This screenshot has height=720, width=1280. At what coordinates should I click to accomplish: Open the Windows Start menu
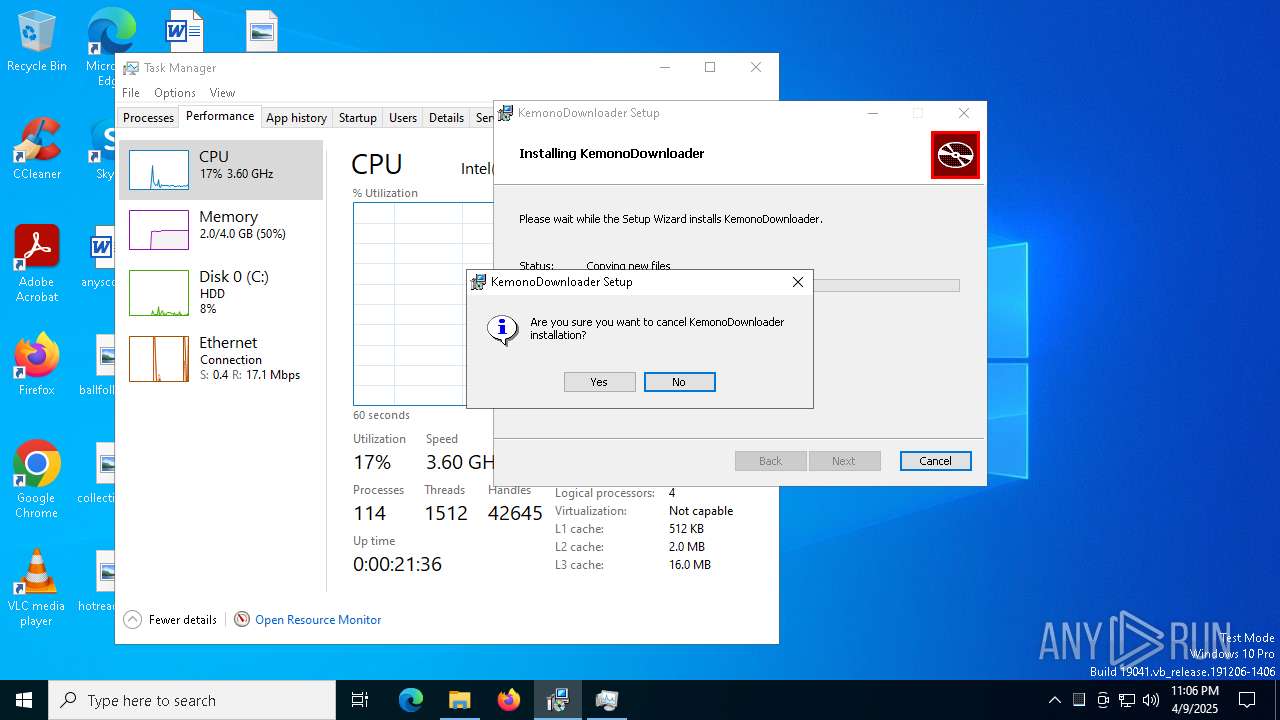tap(24, 700)
